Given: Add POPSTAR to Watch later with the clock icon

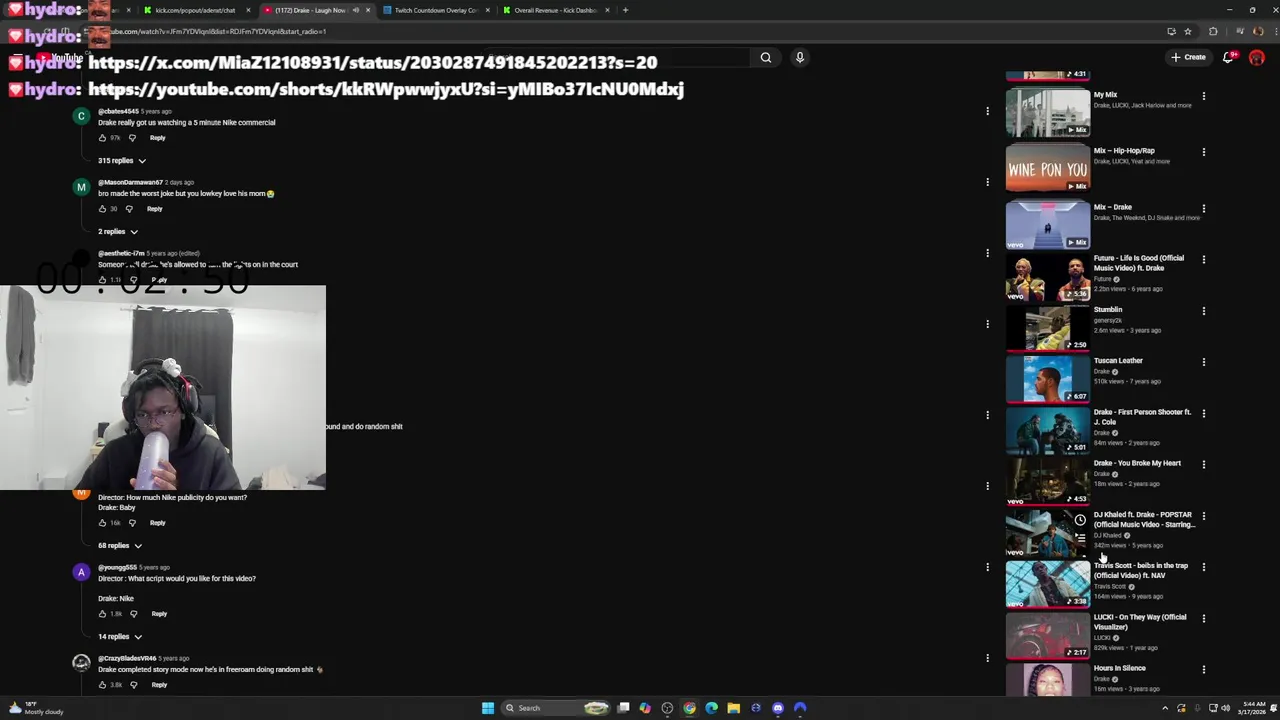Looking at the screenshot, I should (x=1080, y=520).
